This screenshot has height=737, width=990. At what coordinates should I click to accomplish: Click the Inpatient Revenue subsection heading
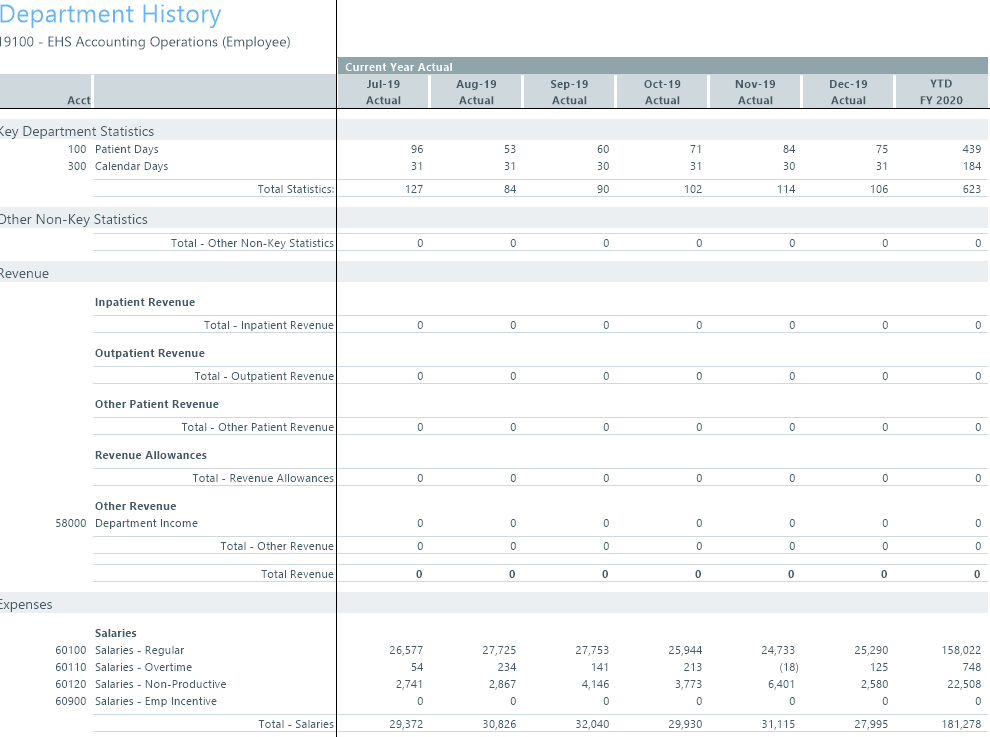click(x=145, y=302)
